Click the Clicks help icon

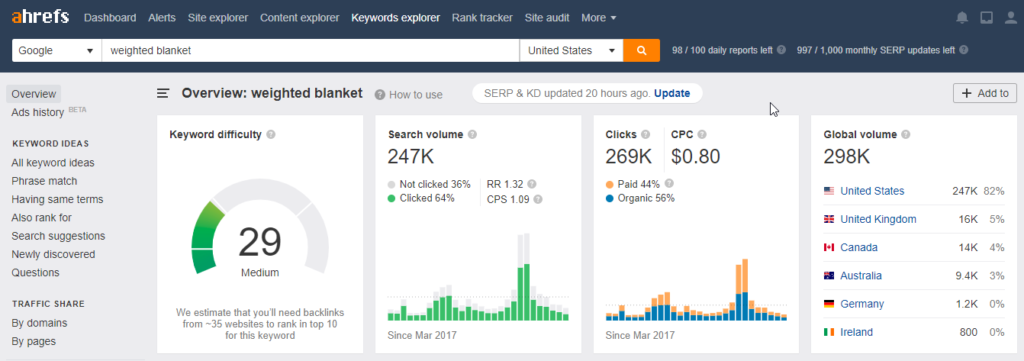(x=645, y=134)
